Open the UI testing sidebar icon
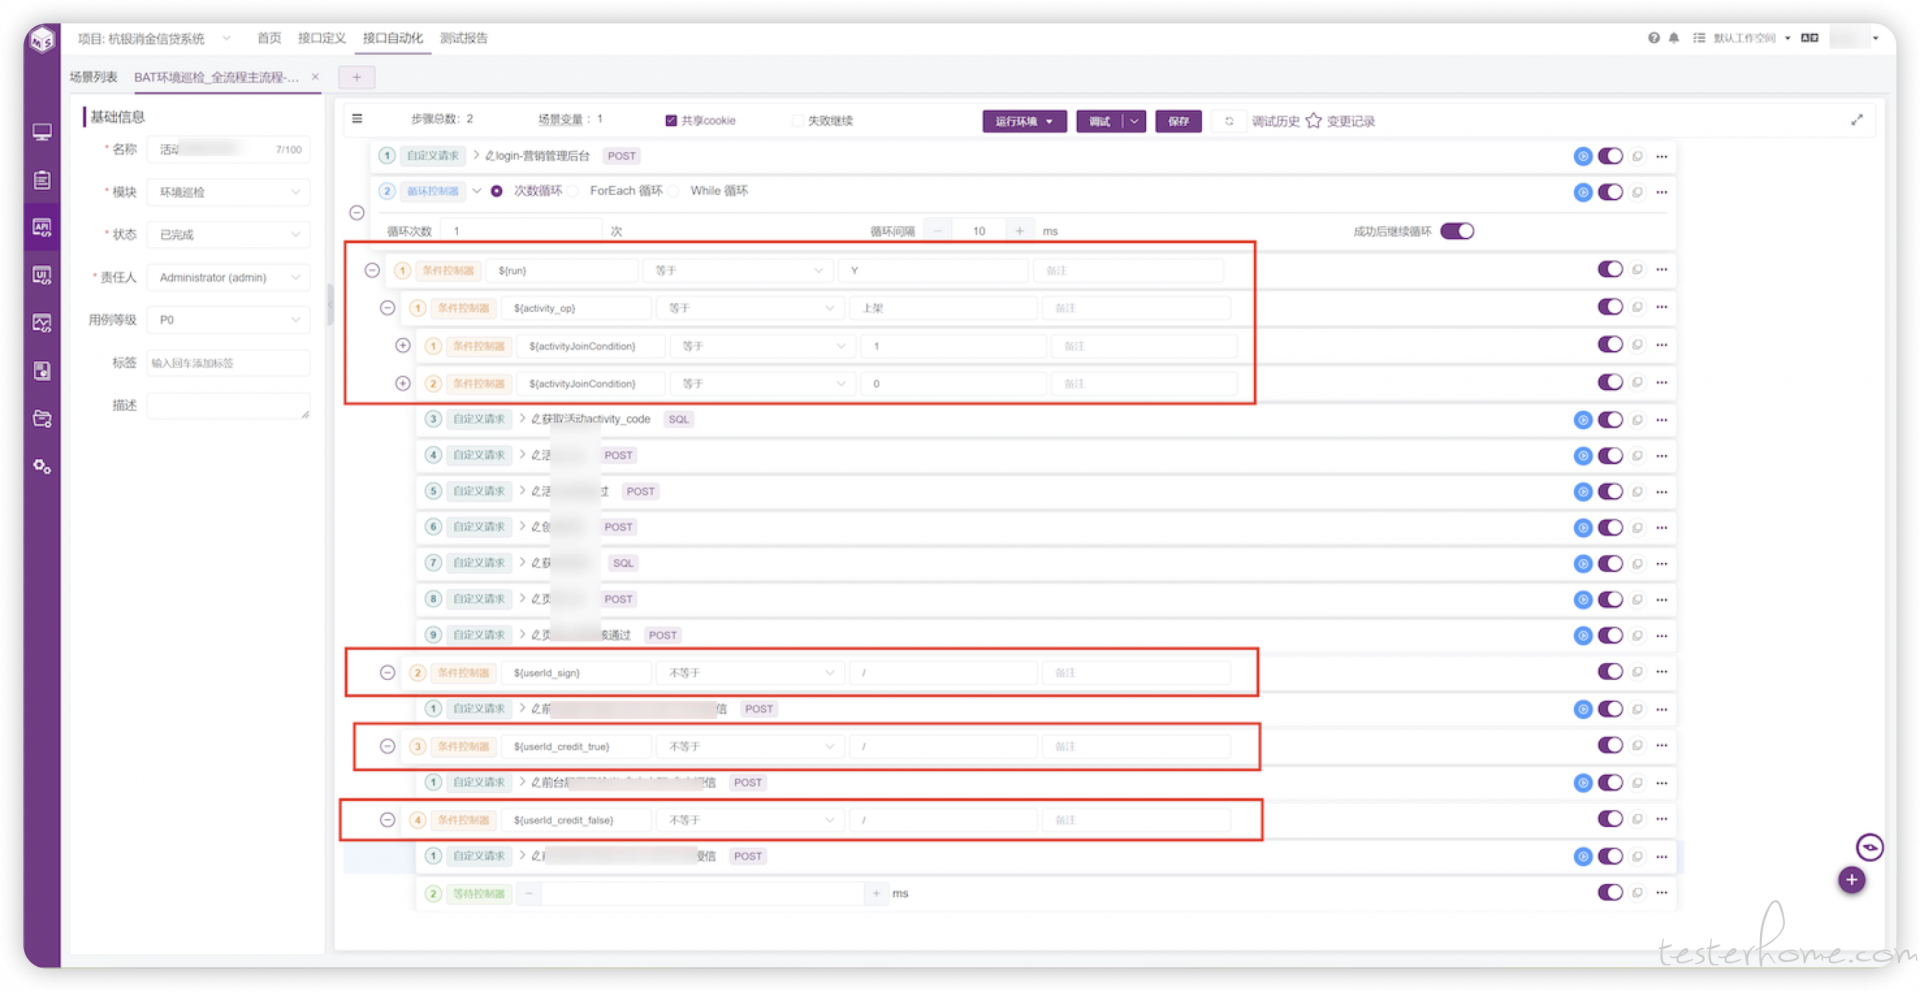 pos(42,275)
